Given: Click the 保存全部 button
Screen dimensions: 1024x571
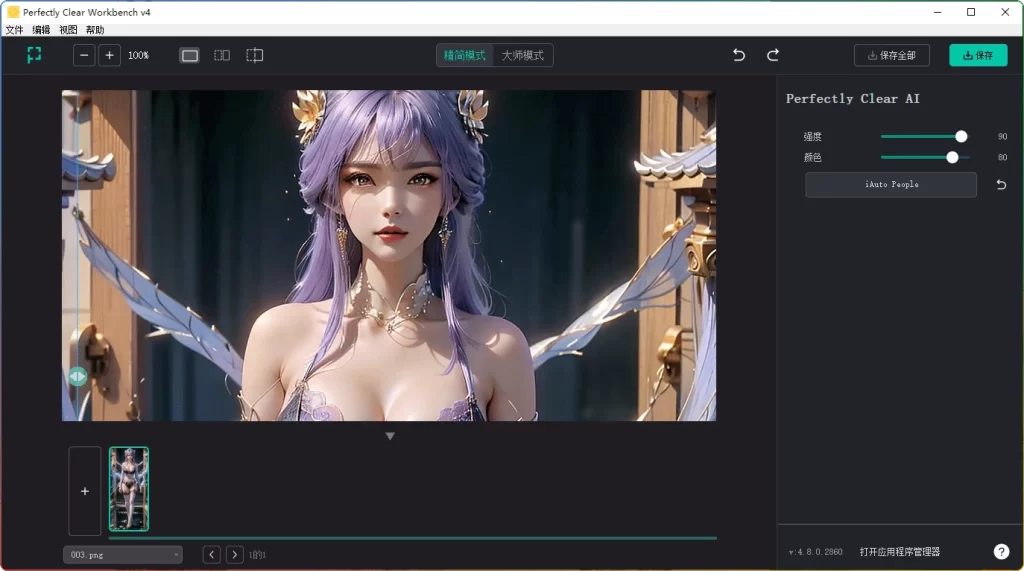Looking at the screenshot, I should [891, 55].
